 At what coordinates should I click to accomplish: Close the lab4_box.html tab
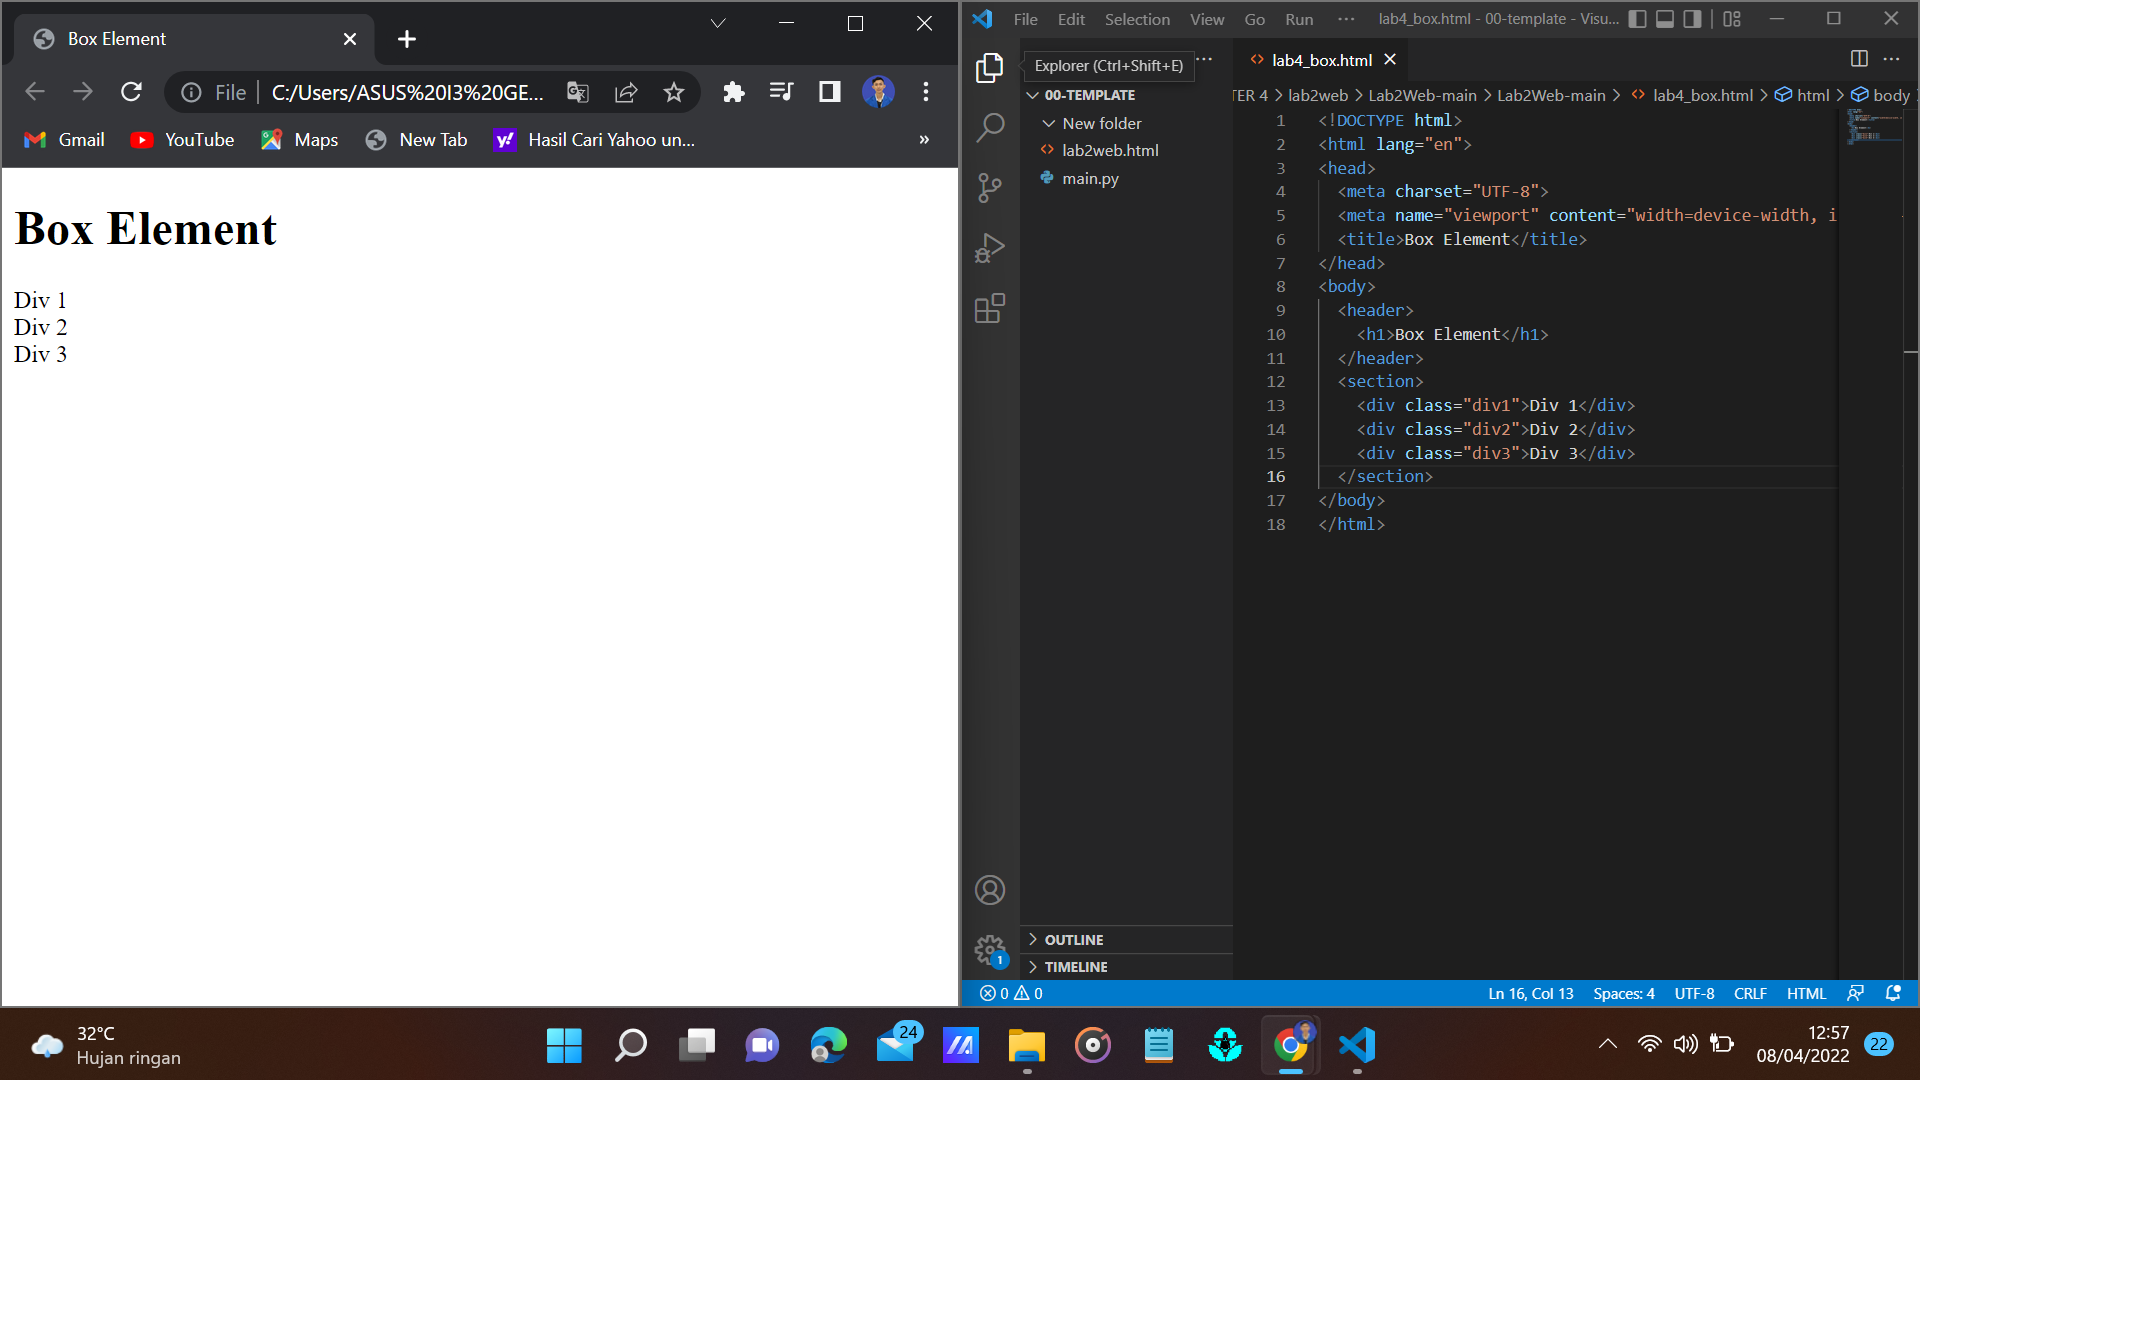coord(1390,60)
